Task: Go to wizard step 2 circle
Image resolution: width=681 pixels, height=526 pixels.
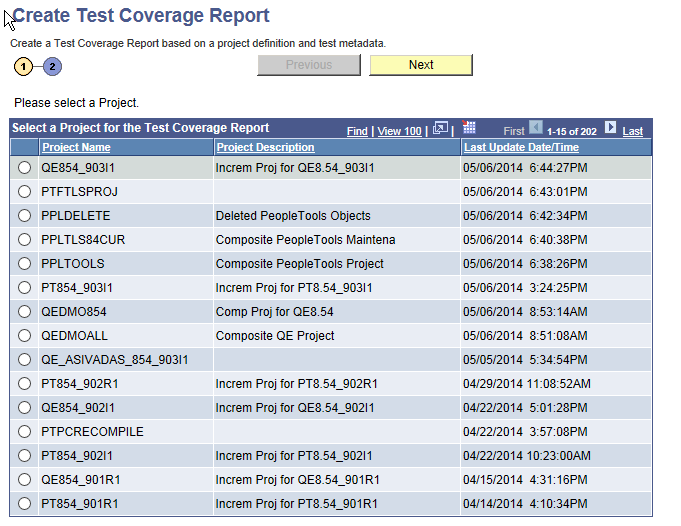Action: click(x=52, y=66)
